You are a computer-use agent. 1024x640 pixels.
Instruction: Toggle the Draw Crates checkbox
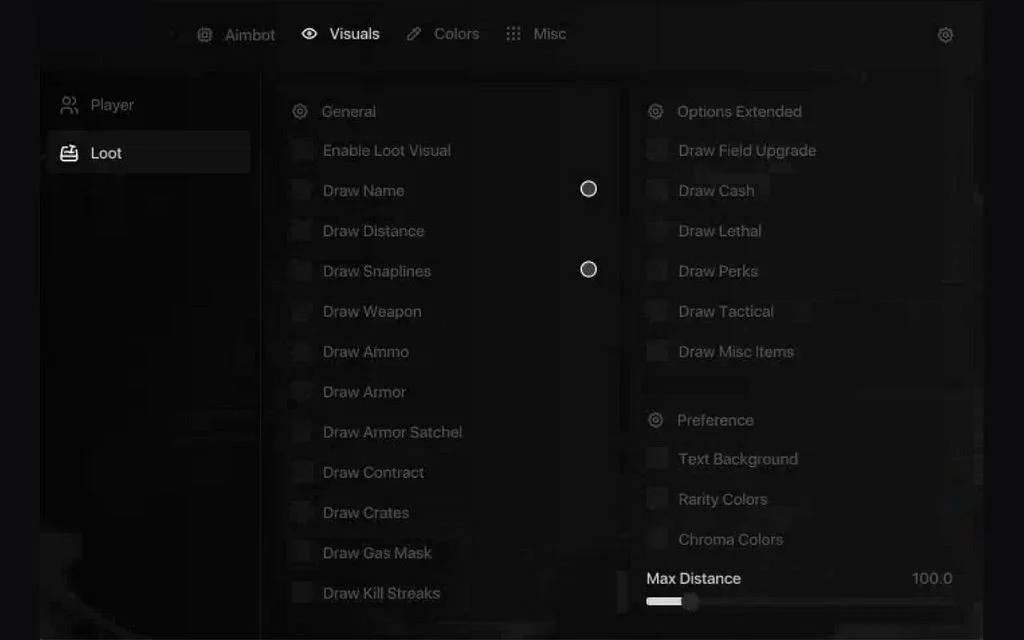click(302, 513)
